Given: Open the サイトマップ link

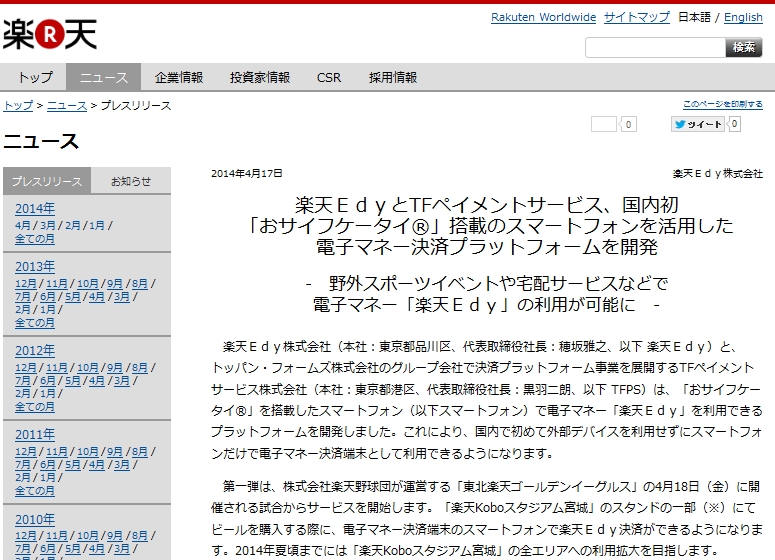Looking at the screenshot, I should (x=636, y=18).
